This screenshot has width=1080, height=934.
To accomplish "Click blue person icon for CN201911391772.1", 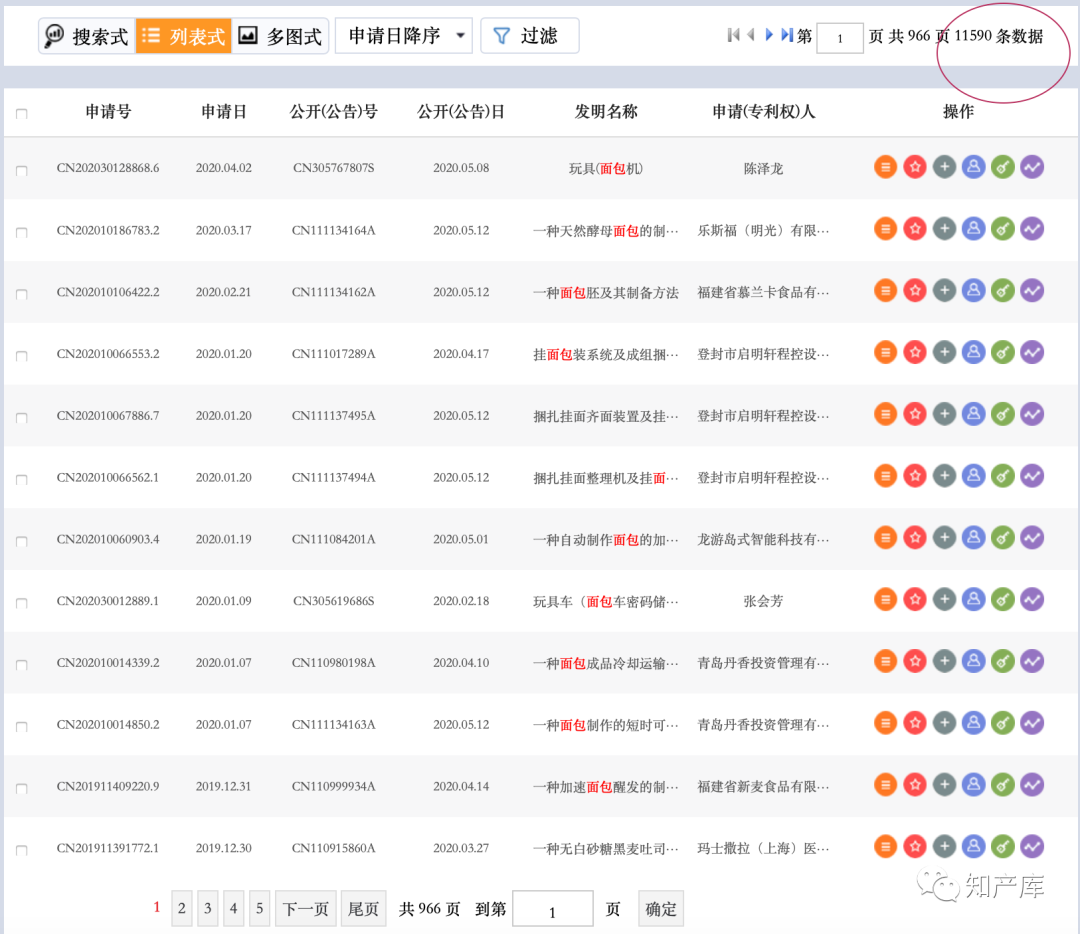I will (973, 847).
